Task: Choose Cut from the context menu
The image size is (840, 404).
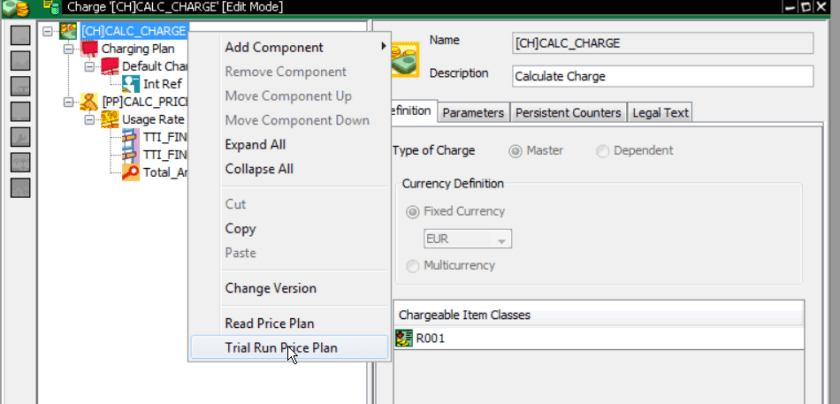Action: pos(289,204)
